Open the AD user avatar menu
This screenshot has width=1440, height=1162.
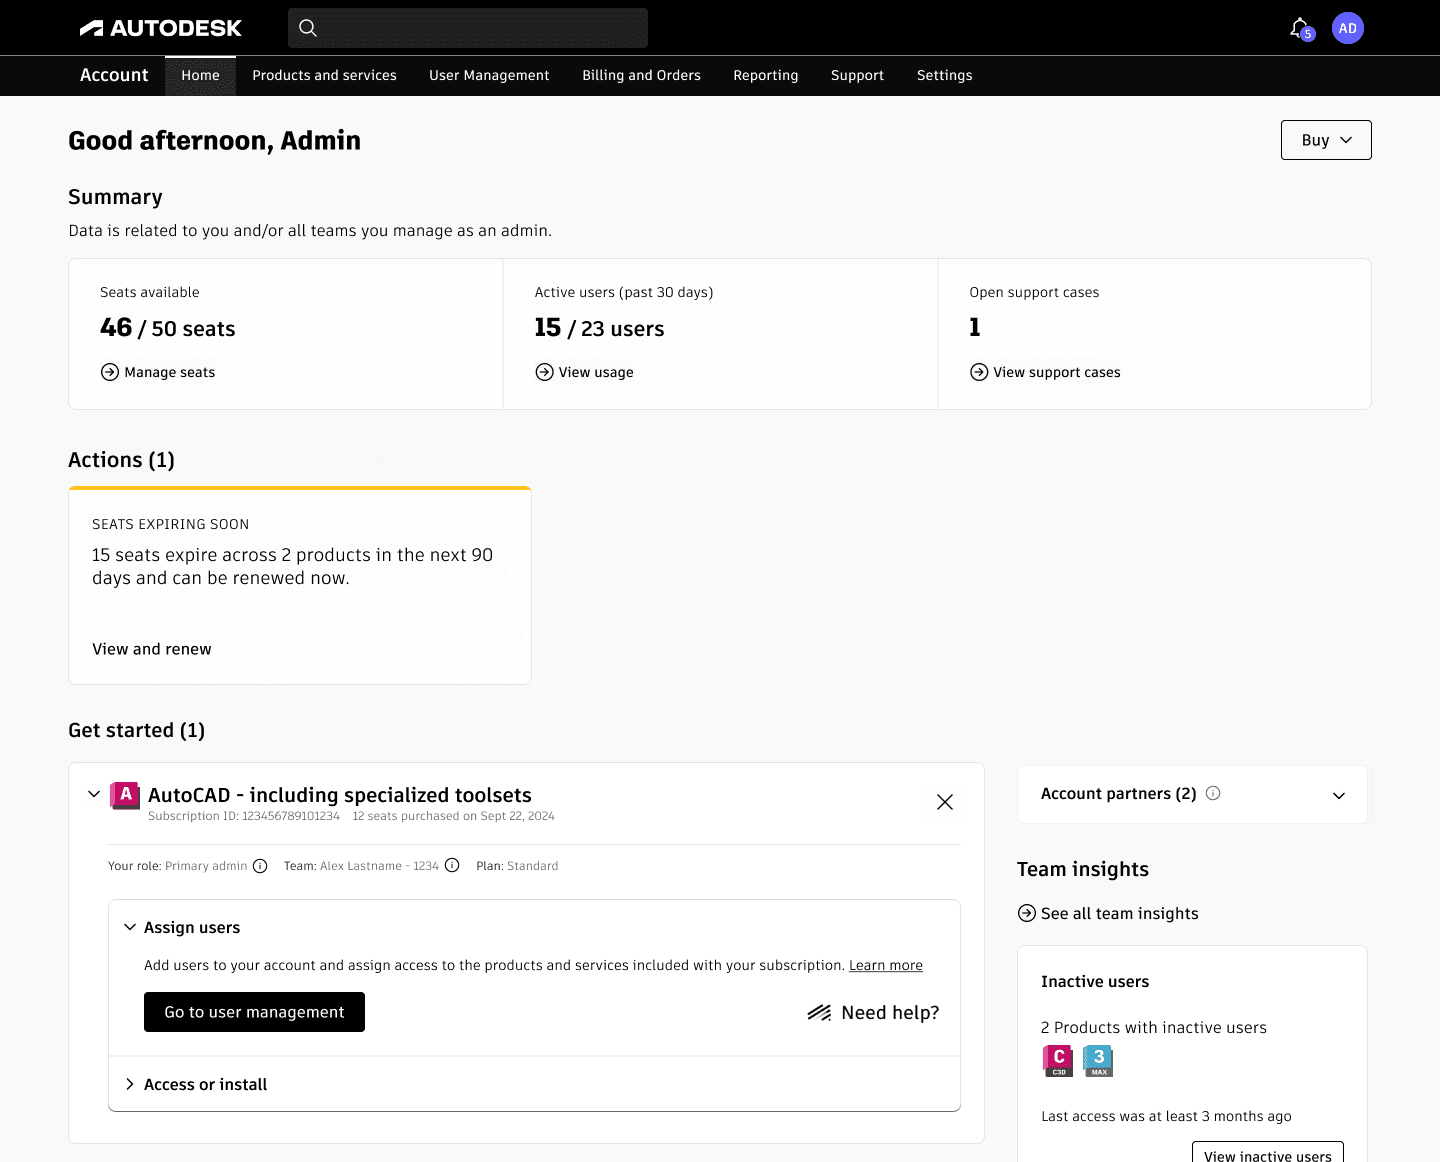tap(1348, 28)
